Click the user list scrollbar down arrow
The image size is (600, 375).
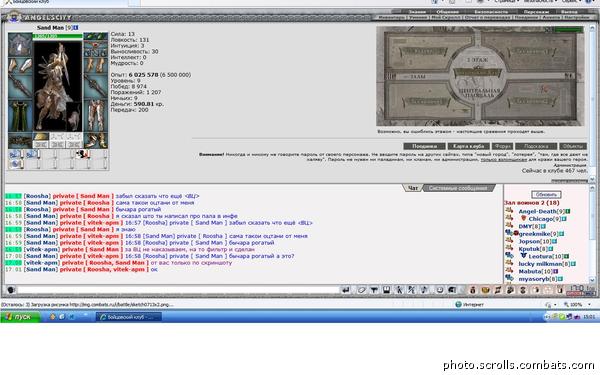coord(592,280)
